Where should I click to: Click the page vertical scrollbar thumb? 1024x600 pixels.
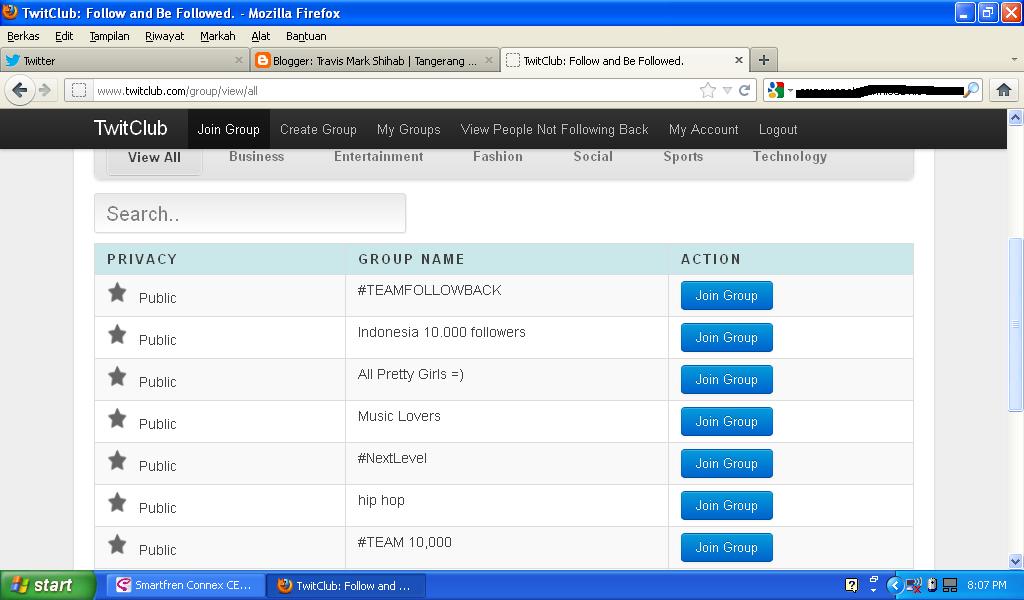(x=1016, y=324)
